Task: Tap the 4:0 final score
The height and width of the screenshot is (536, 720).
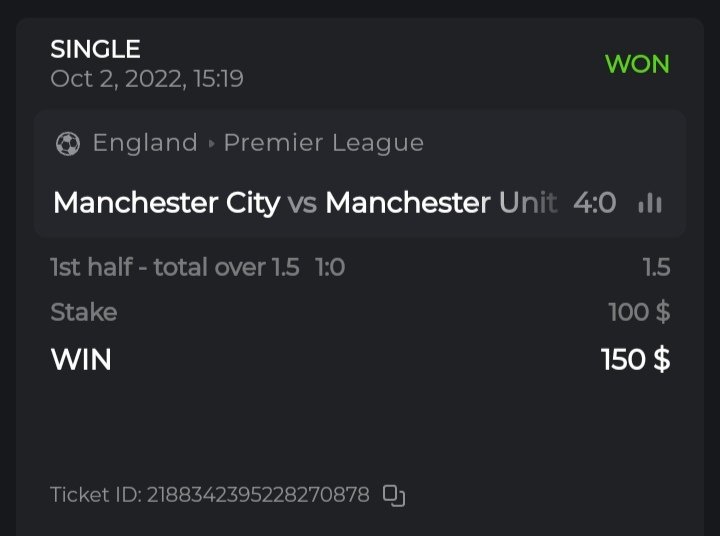Action: (594, 203)
